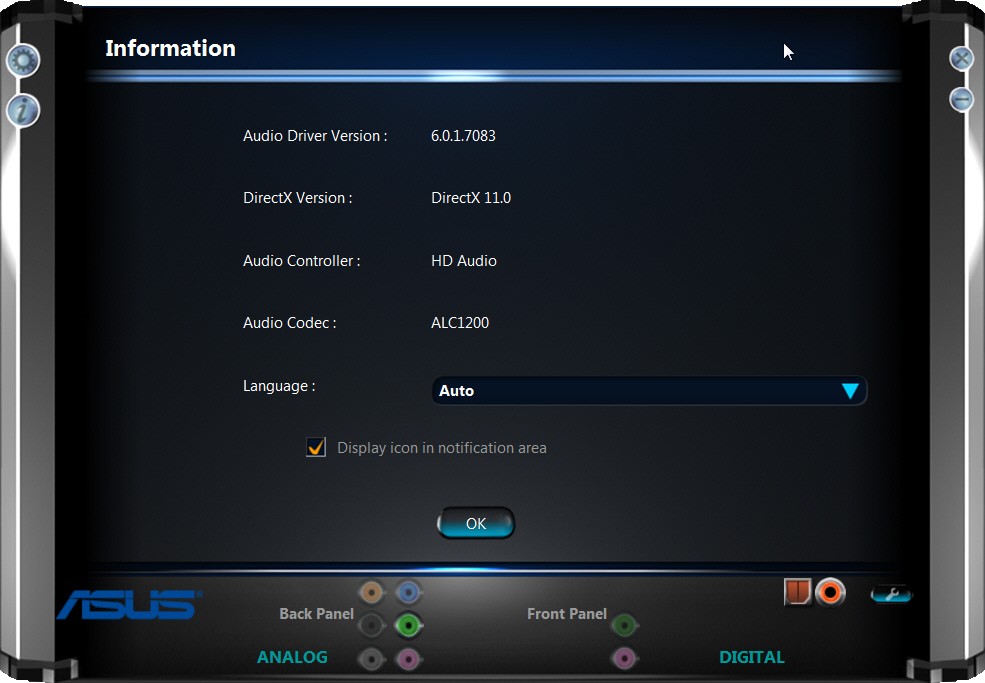The image size is (985, 683).
Task: Open connector settings wrench button
Action: pyautogui.click(x=891, y=593)
